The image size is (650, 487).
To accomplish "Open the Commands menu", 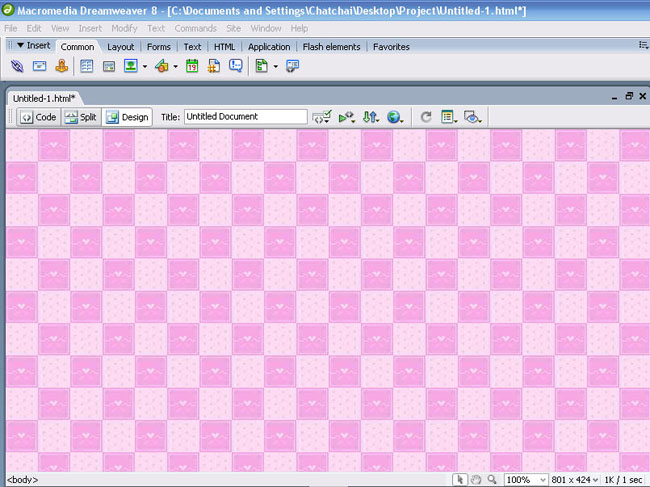I will [x=196, y=28].
